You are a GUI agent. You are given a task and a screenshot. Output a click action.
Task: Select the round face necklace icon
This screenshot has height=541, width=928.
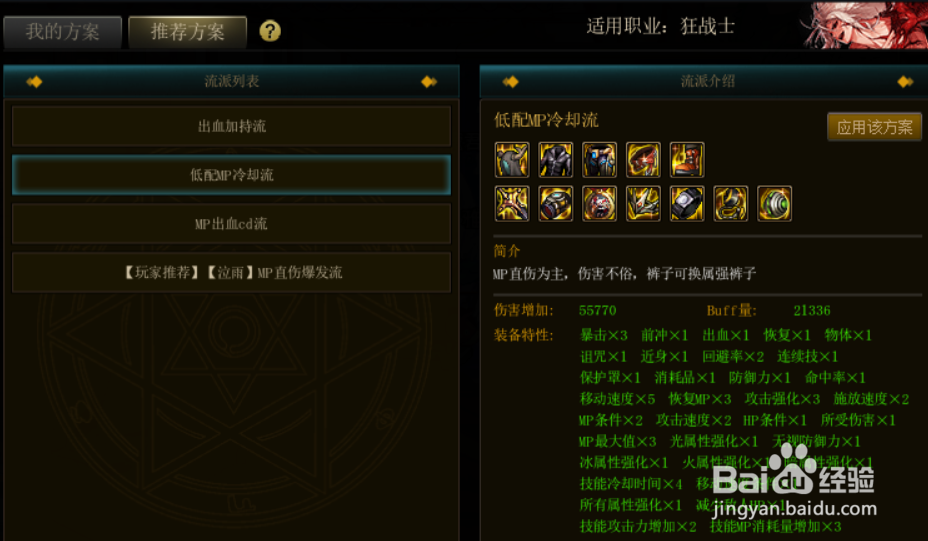(x=600, y=204)
